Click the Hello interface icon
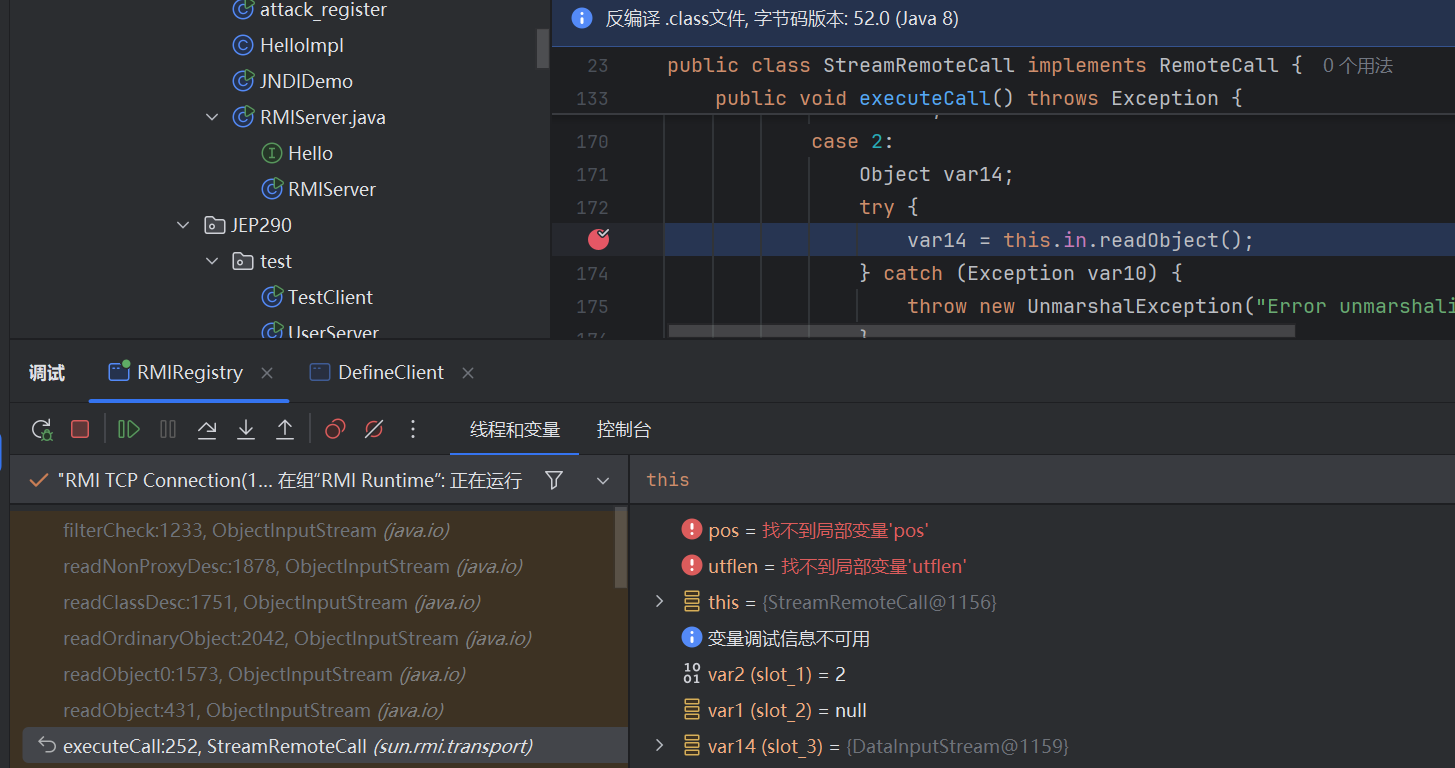This screenshot has width=1455, height=768. [271, 154]
